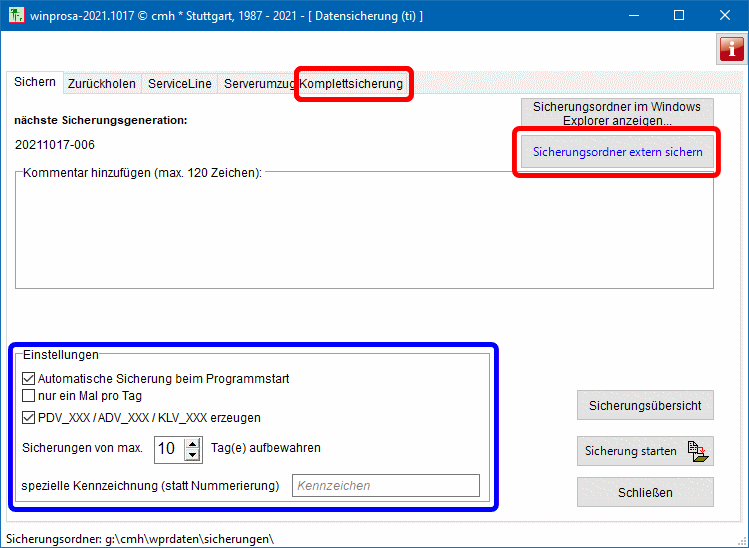This screenshot has height=548, width=749.
Task: Toggle Automatische Sicherung beim Programmstart checkbox
Action: 28,379
